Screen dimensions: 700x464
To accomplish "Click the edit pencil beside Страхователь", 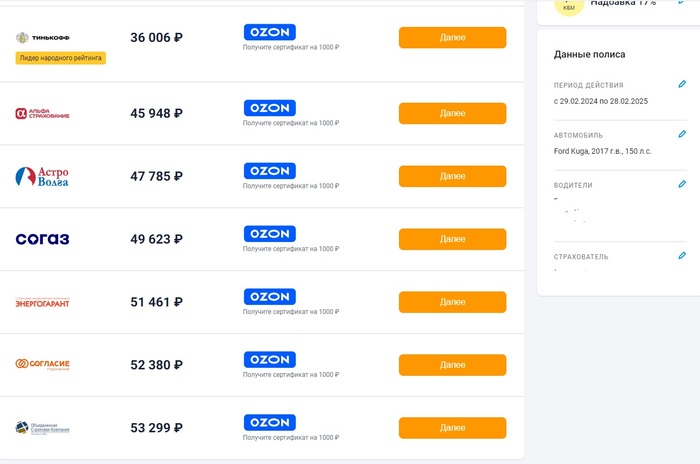I will click(682, 256).
